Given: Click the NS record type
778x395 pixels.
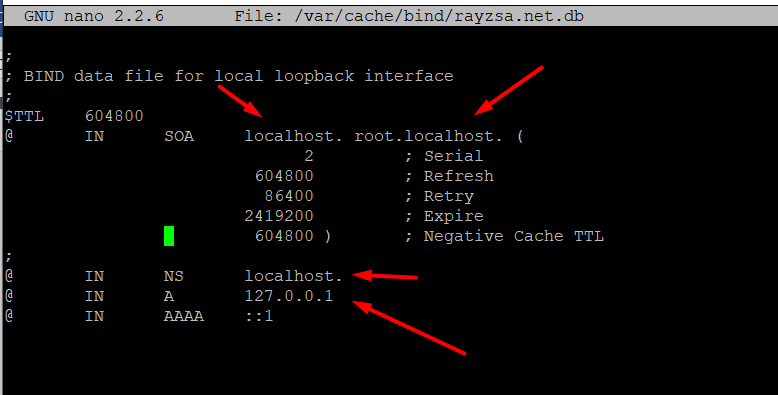Looking at the screenshot, I should pos(174,276).
